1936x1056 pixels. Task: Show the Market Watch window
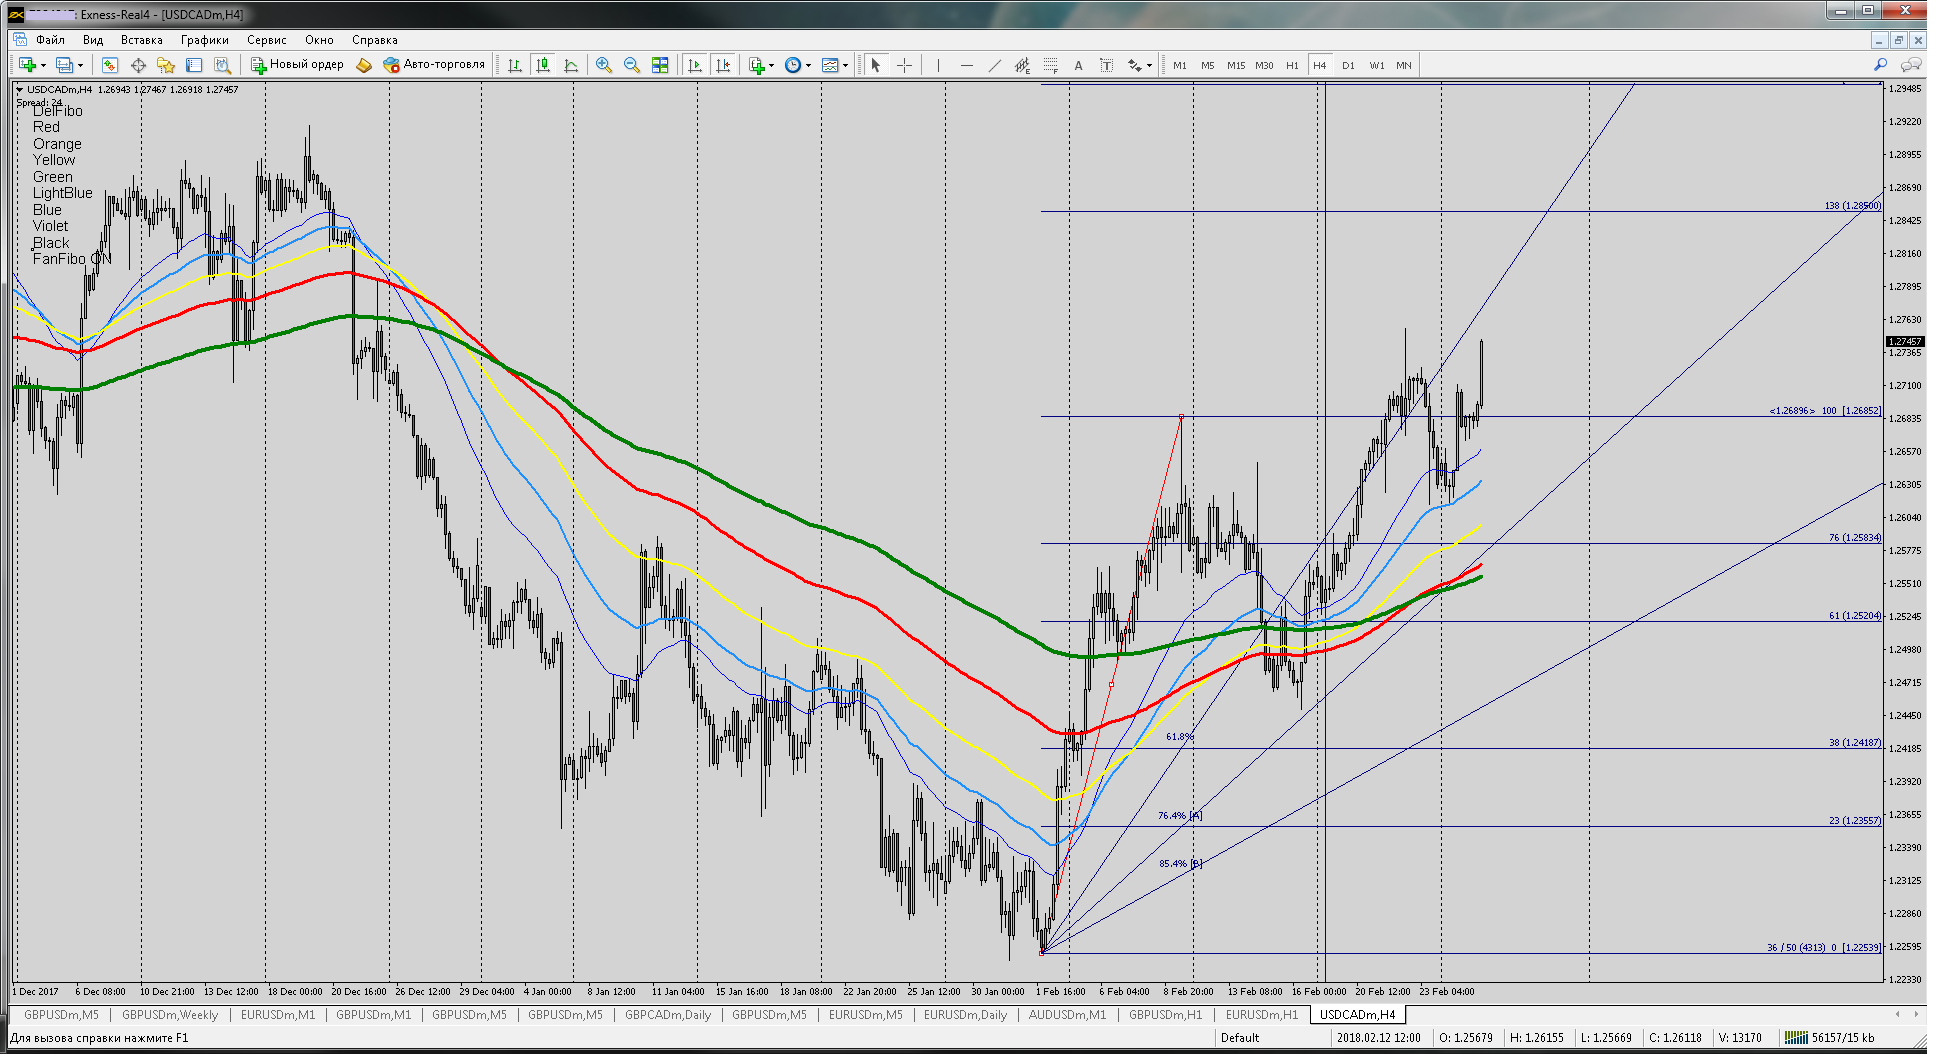[110, 65]
